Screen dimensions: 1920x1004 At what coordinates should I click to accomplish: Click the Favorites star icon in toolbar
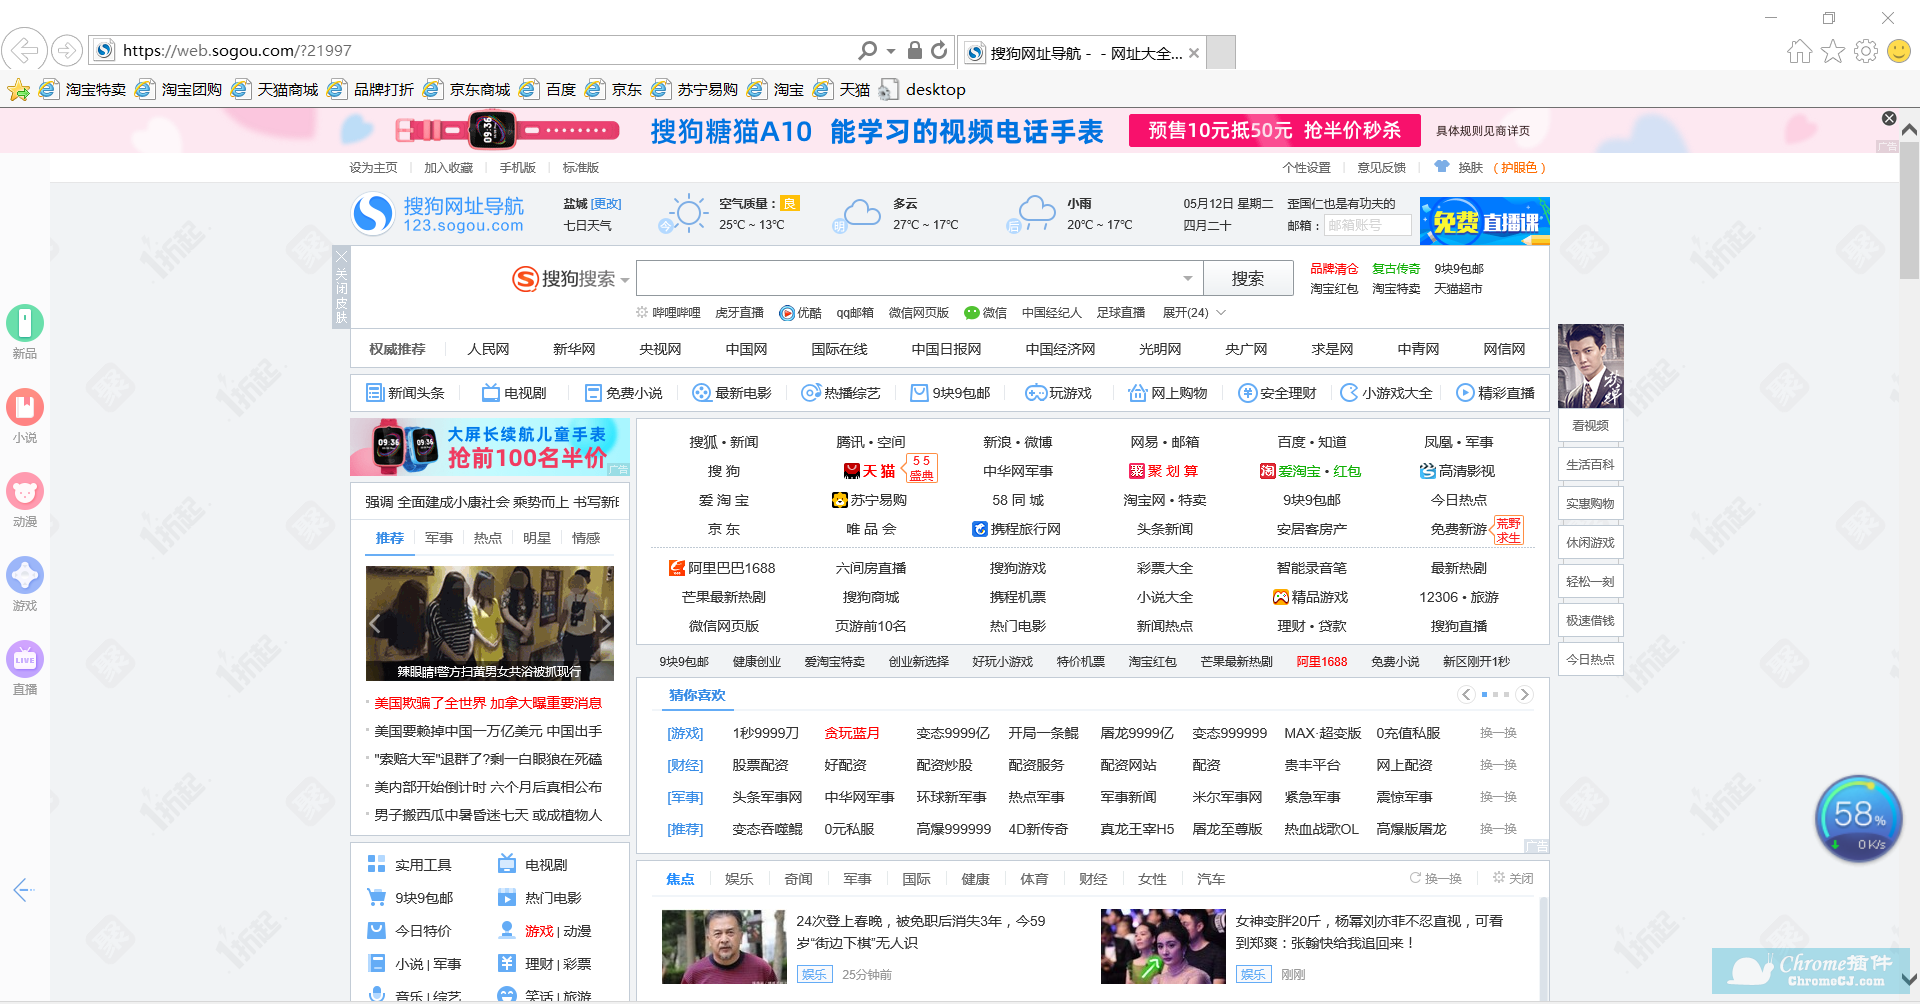coord(1832,51)
